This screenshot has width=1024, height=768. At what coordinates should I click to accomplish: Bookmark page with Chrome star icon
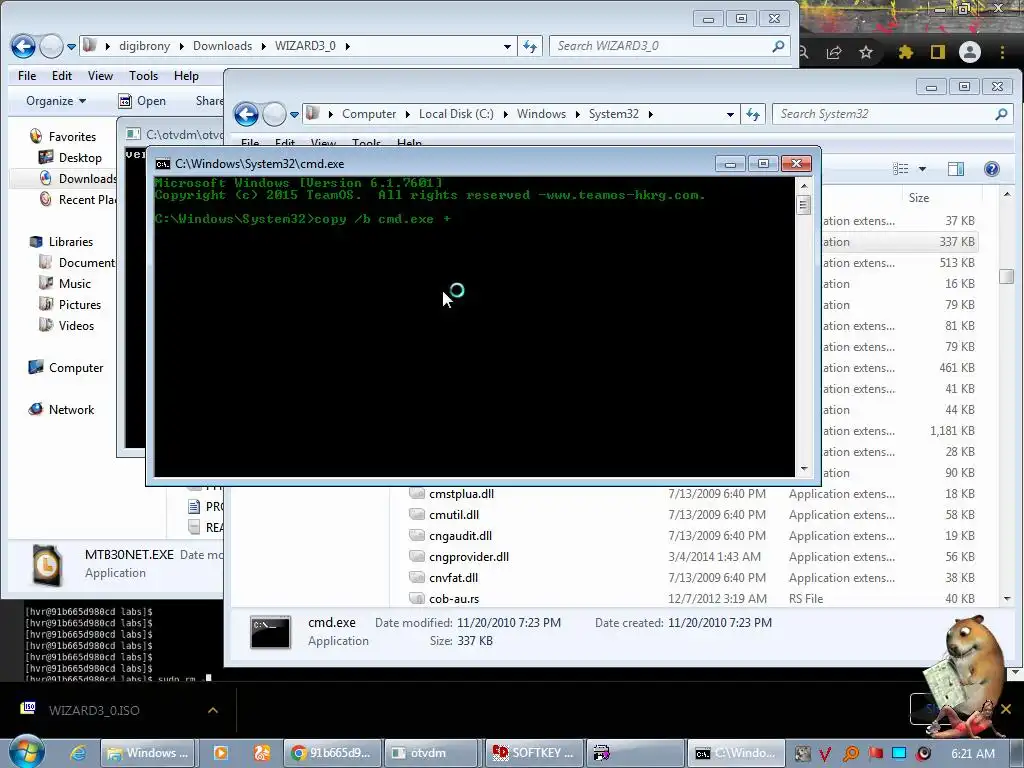click(866, 52)
